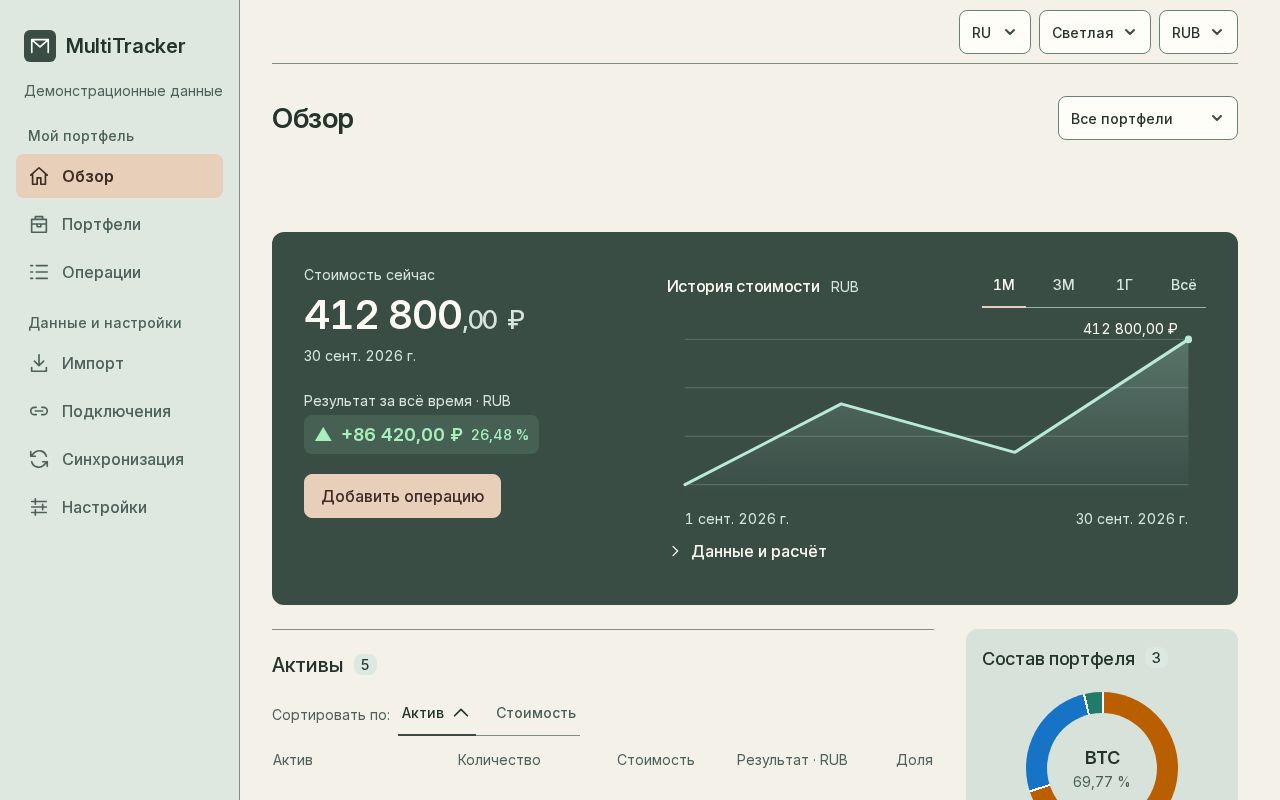Switch chart to 3М period
The width and height of the screenshot is (1280, 800).
coord(1064,285)
